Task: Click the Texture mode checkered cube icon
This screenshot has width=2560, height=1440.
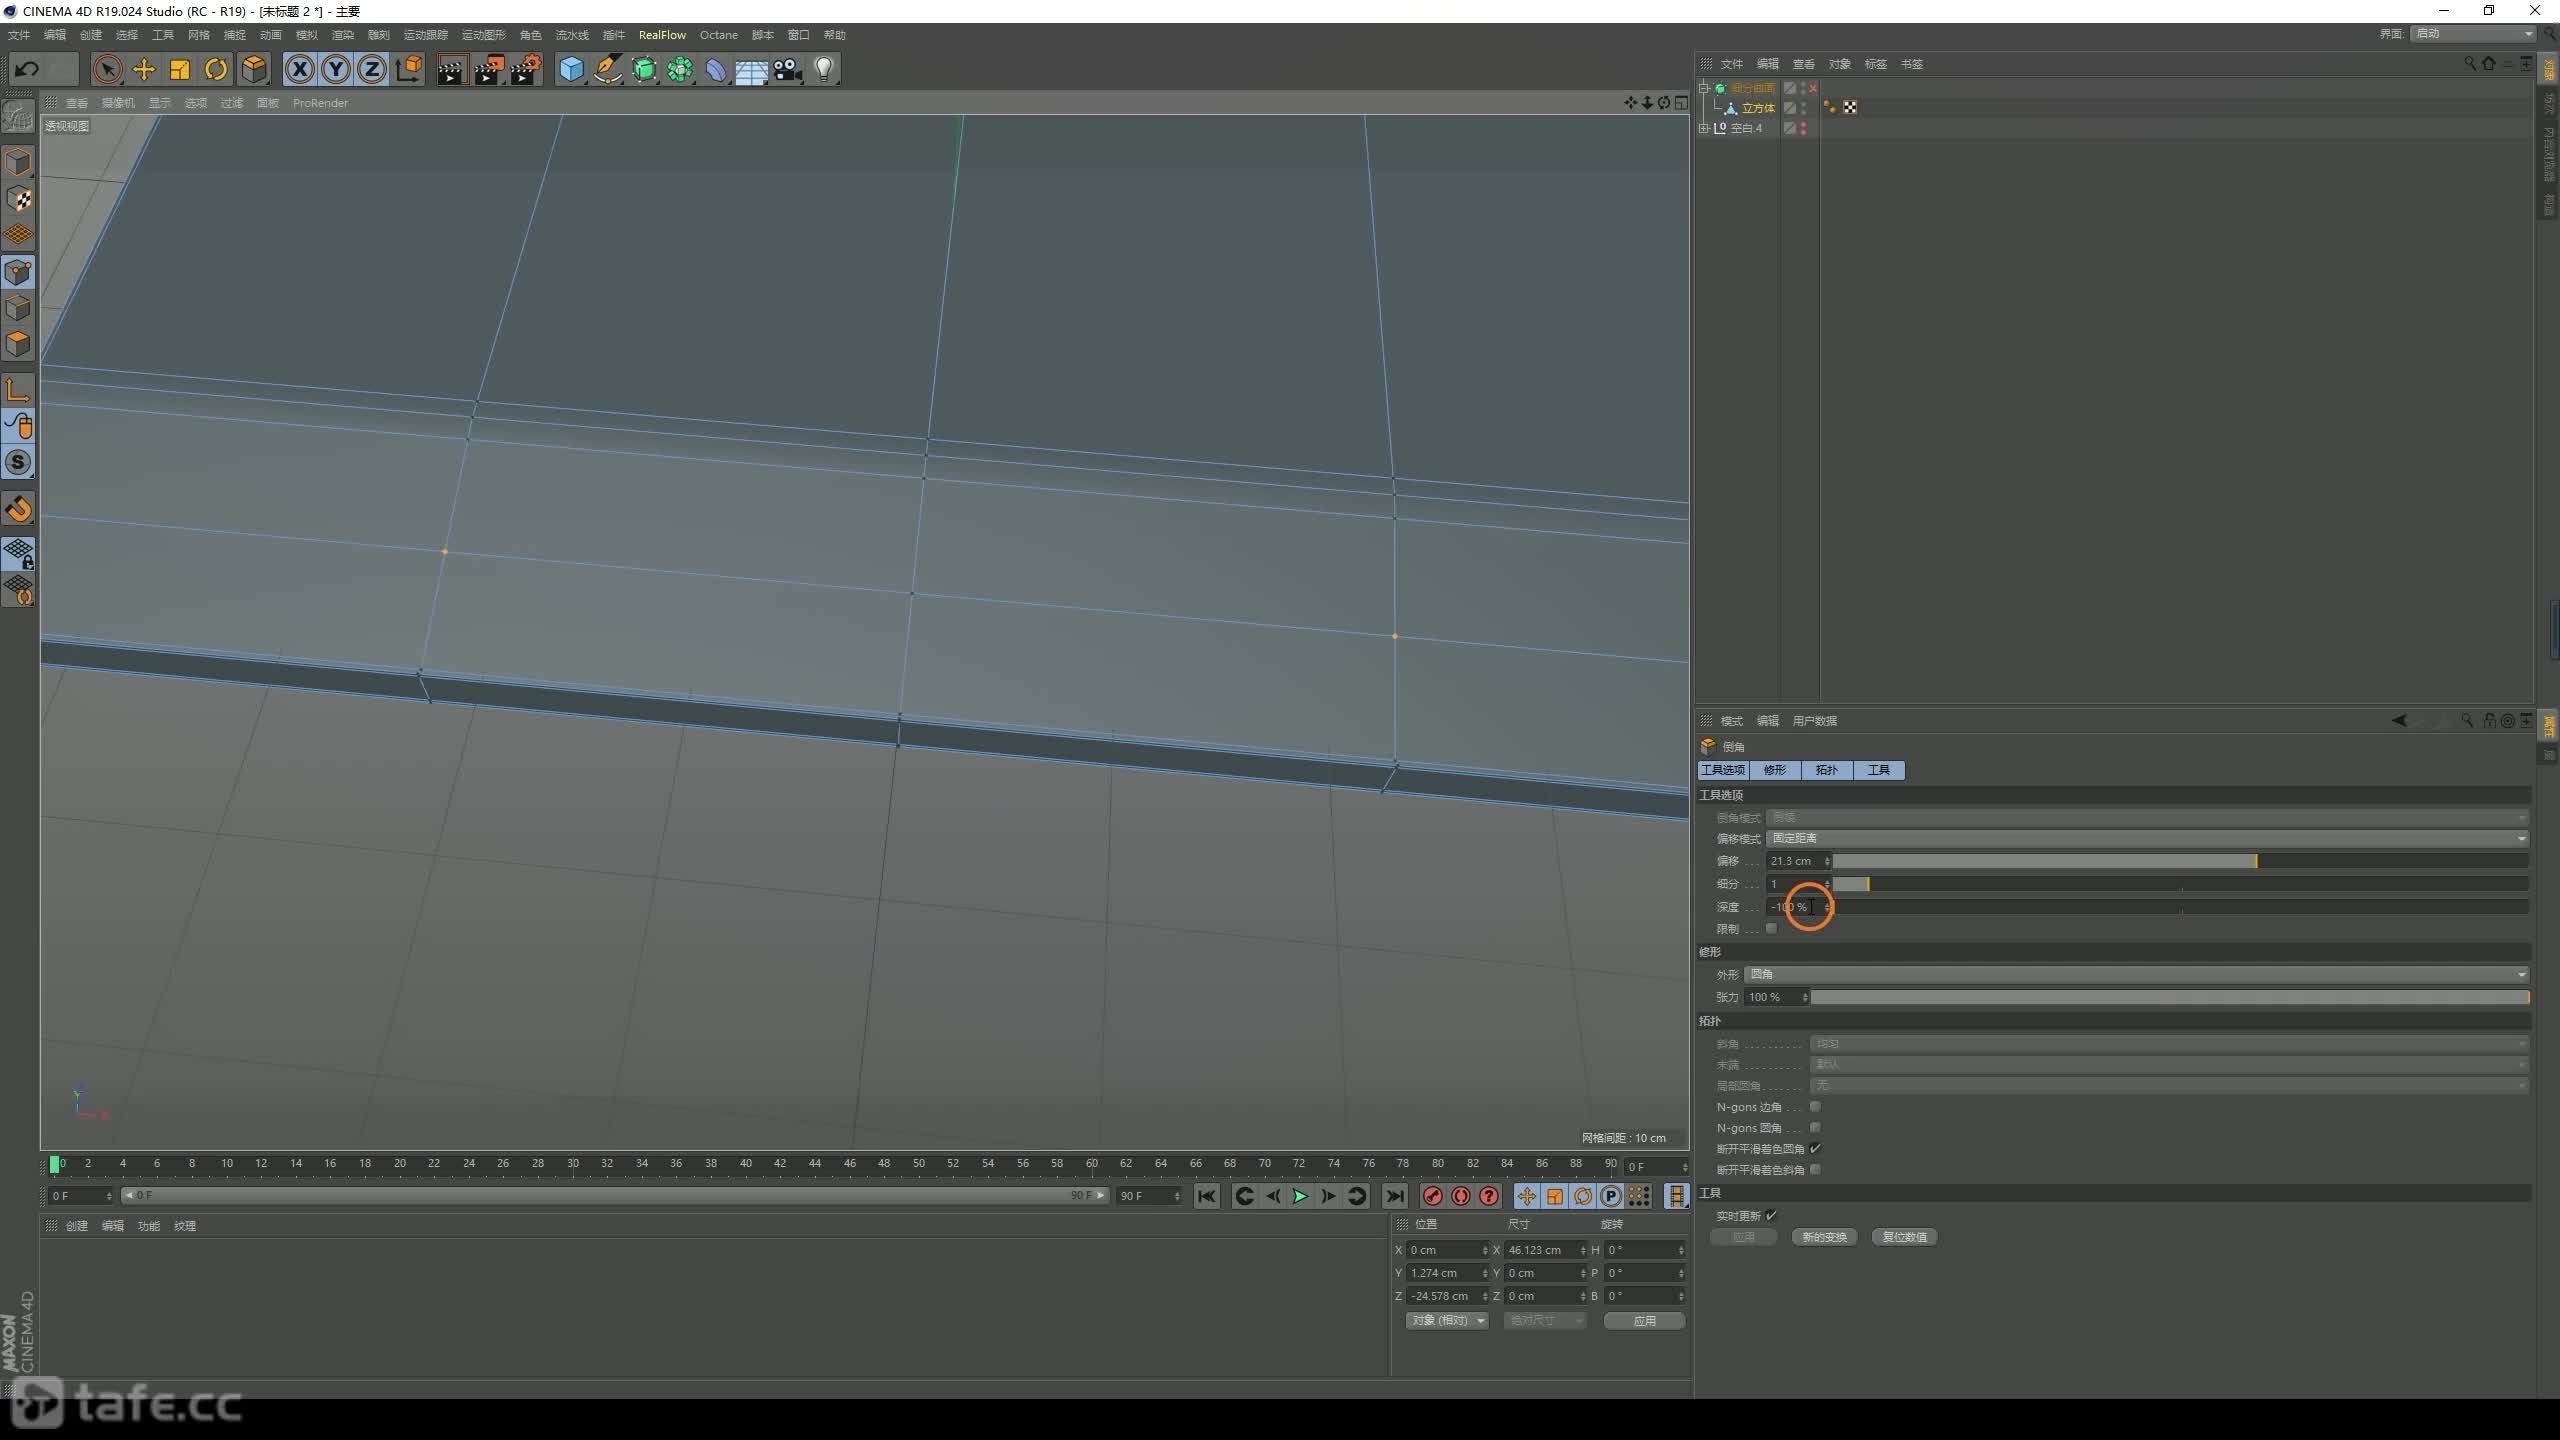Action: coord(18,199)
